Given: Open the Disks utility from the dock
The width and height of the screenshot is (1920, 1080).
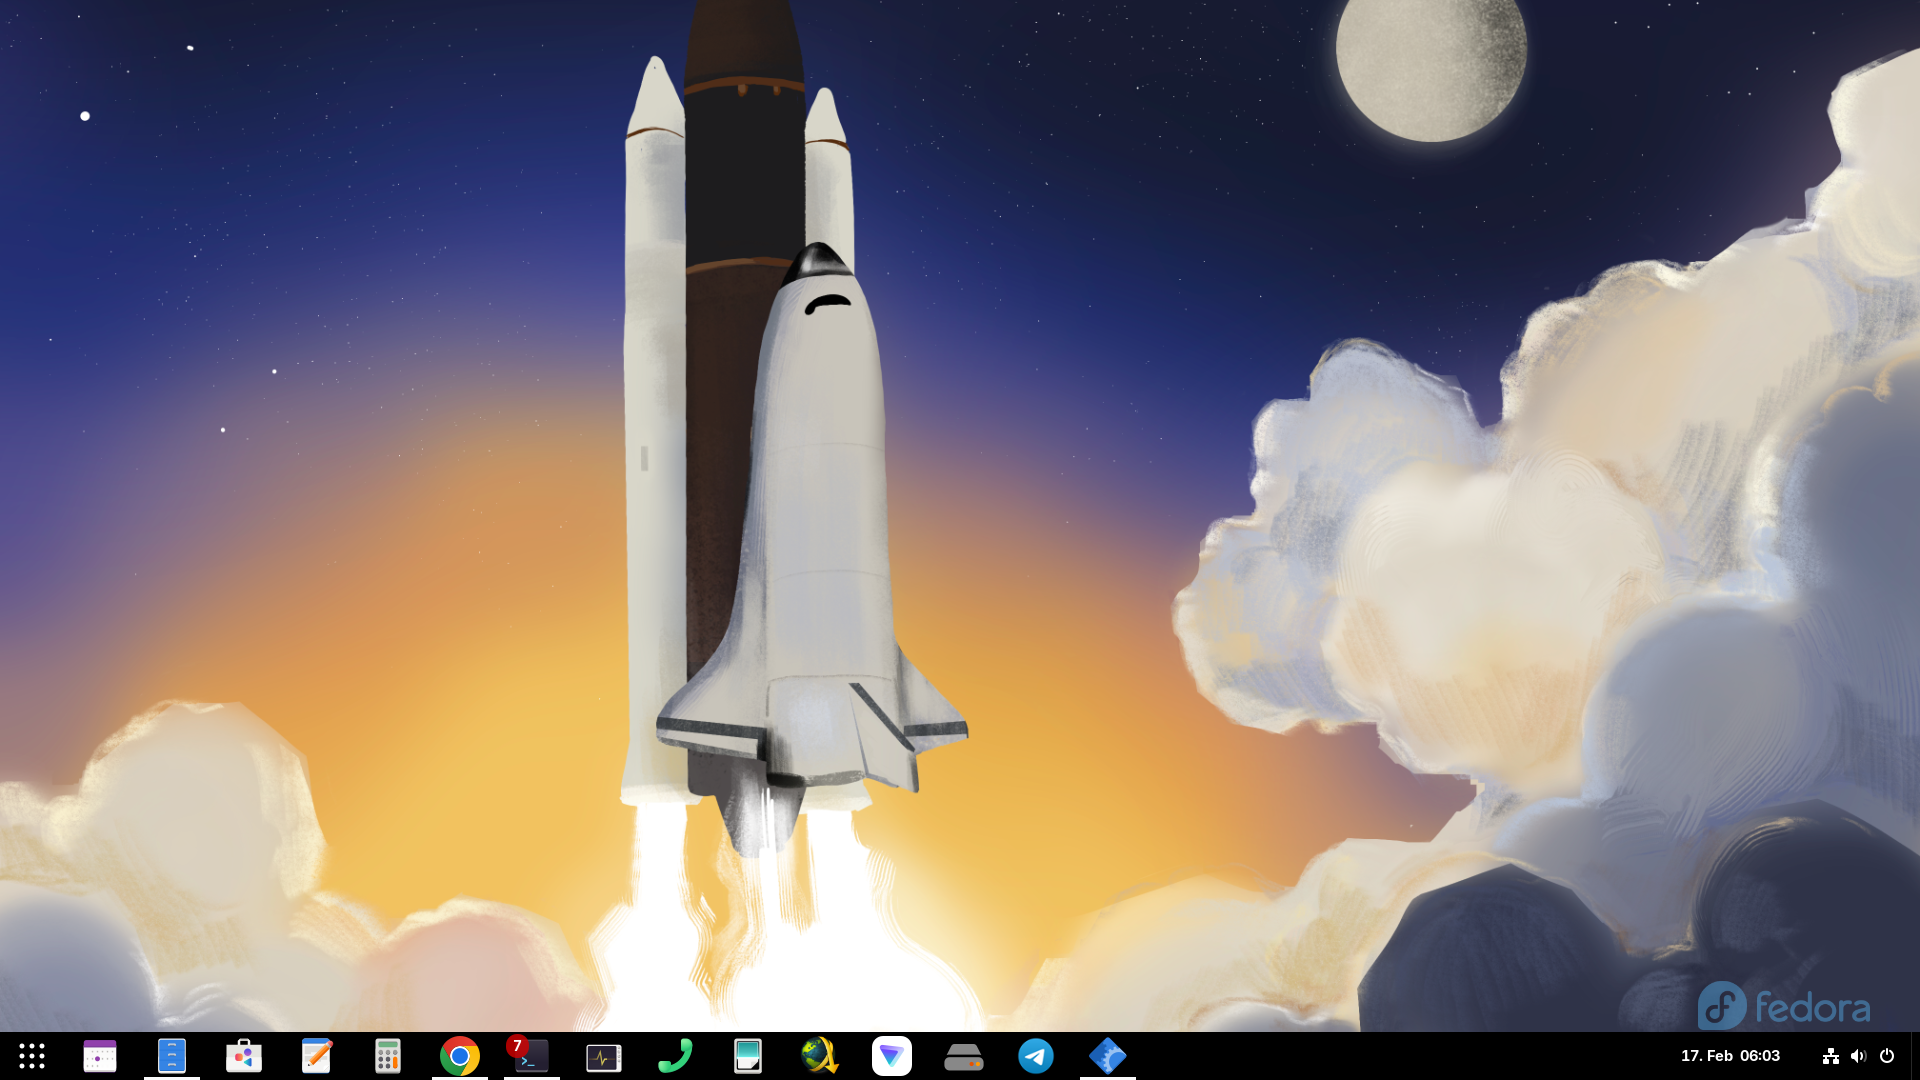Looking at the screenshot, I should [x=964, y=1056].
